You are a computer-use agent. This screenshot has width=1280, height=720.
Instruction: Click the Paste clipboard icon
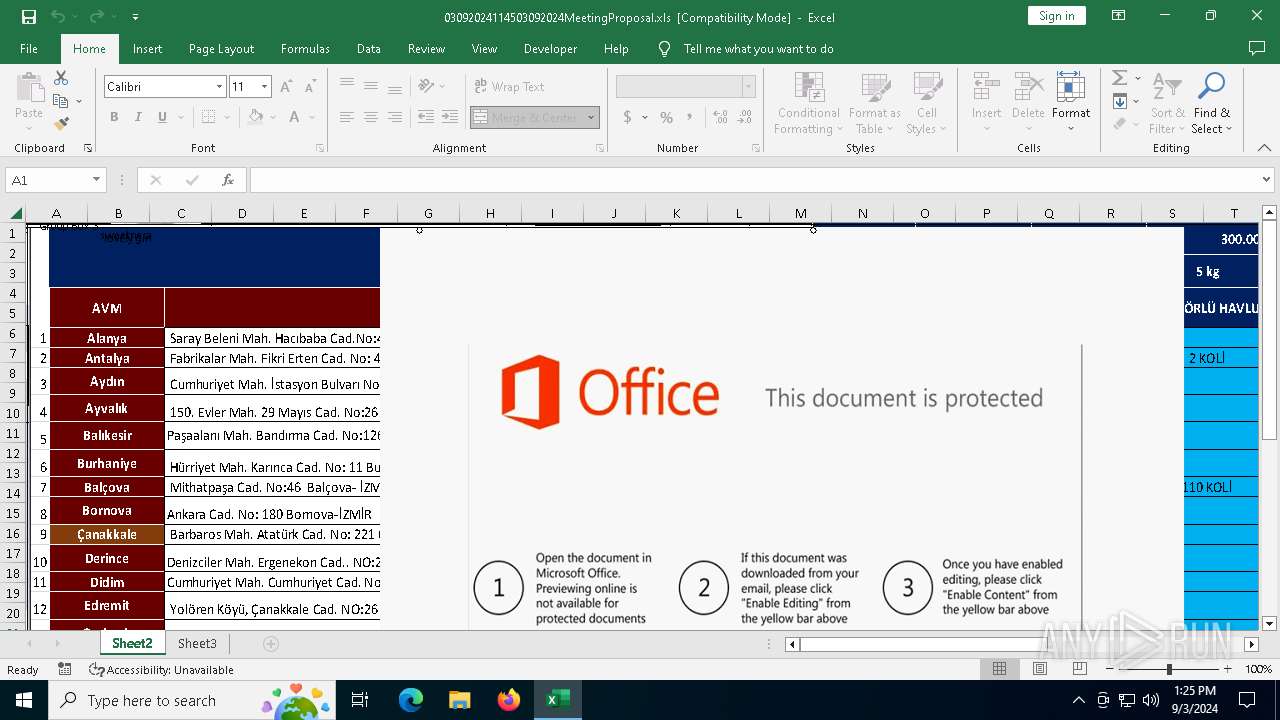[x=29, y=88]
